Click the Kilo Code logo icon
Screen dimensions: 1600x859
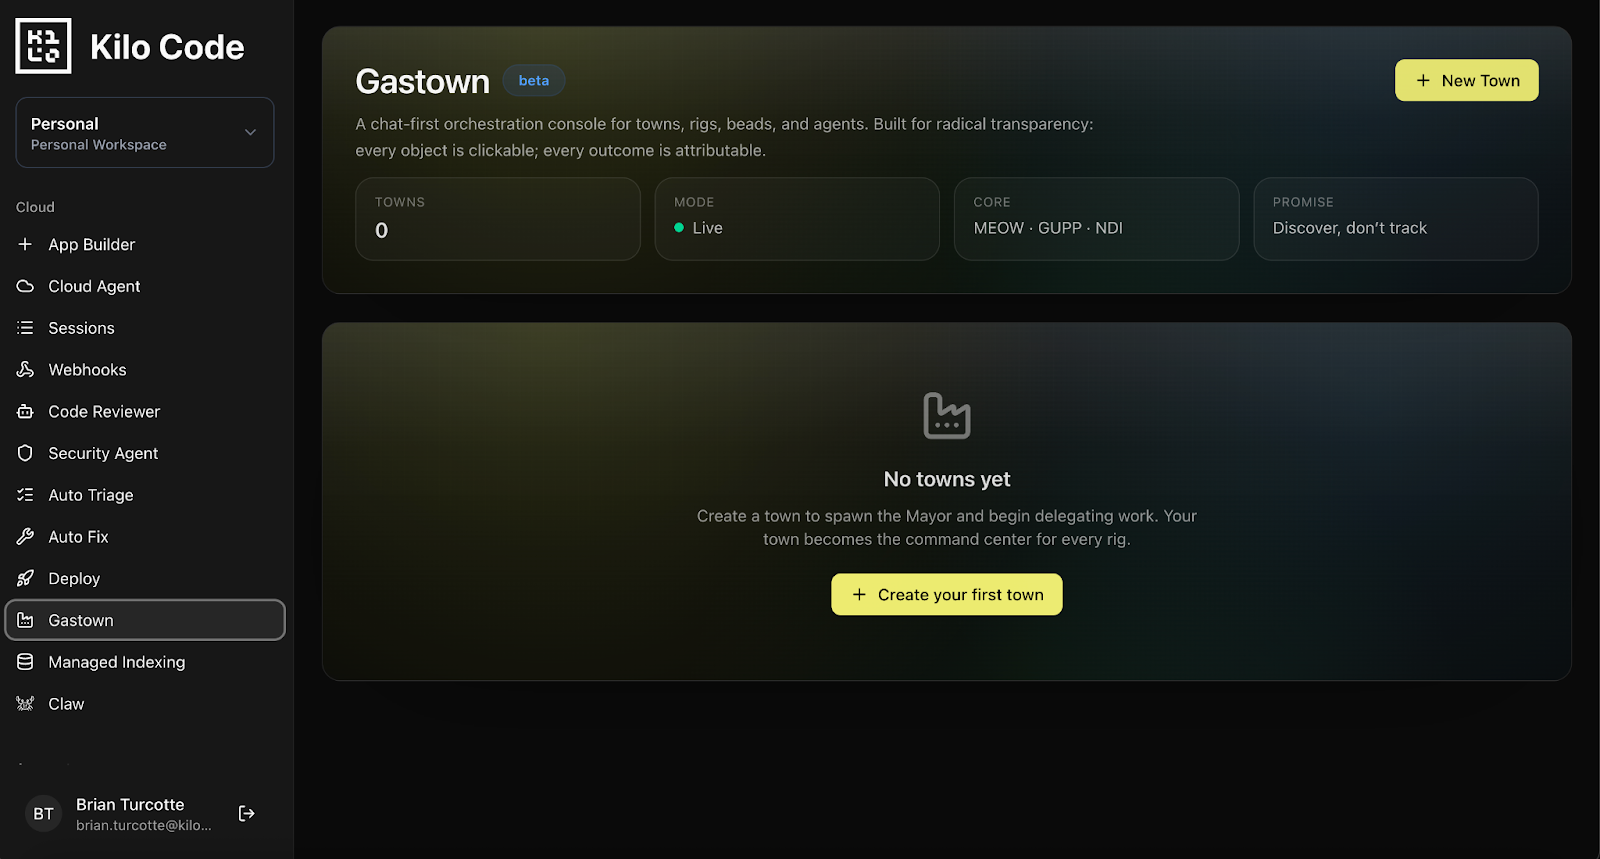click(43, 46)
